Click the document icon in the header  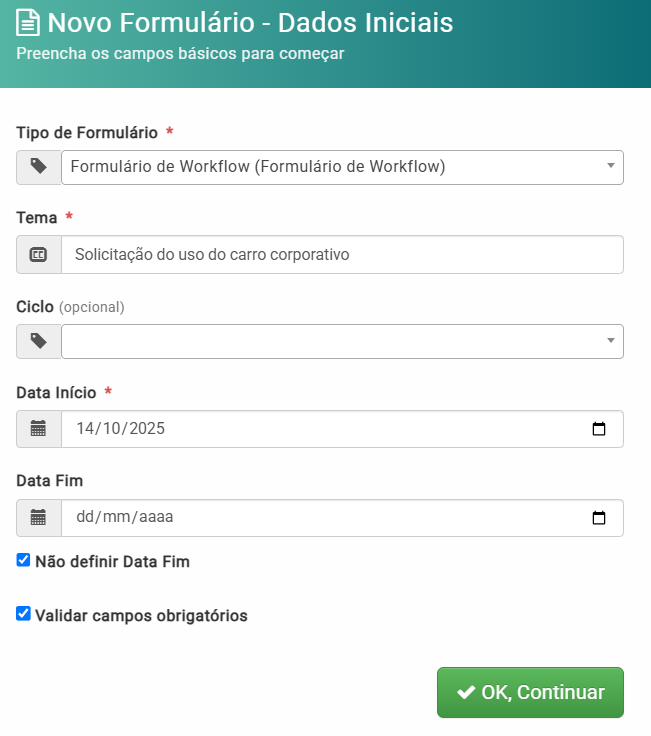coord(28,23)
